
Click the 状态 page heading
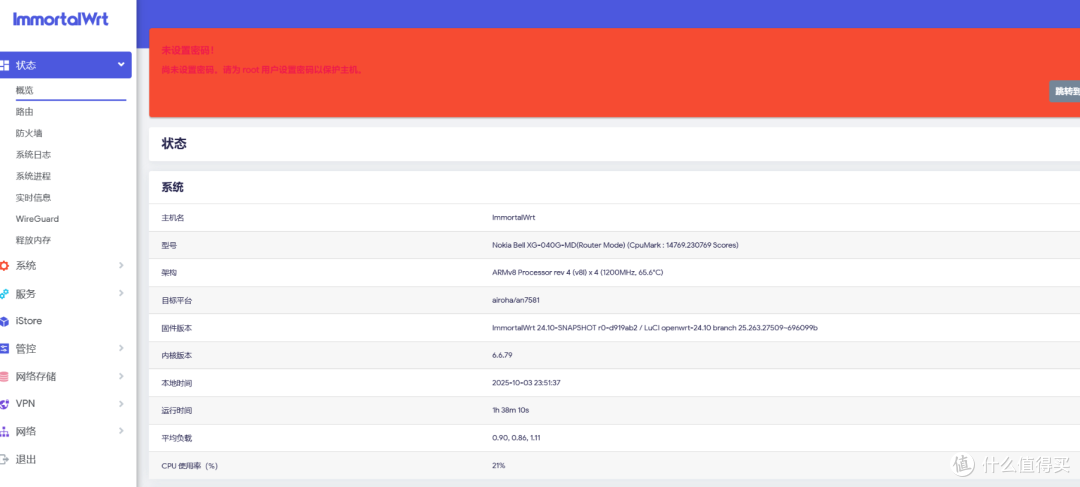174,144
